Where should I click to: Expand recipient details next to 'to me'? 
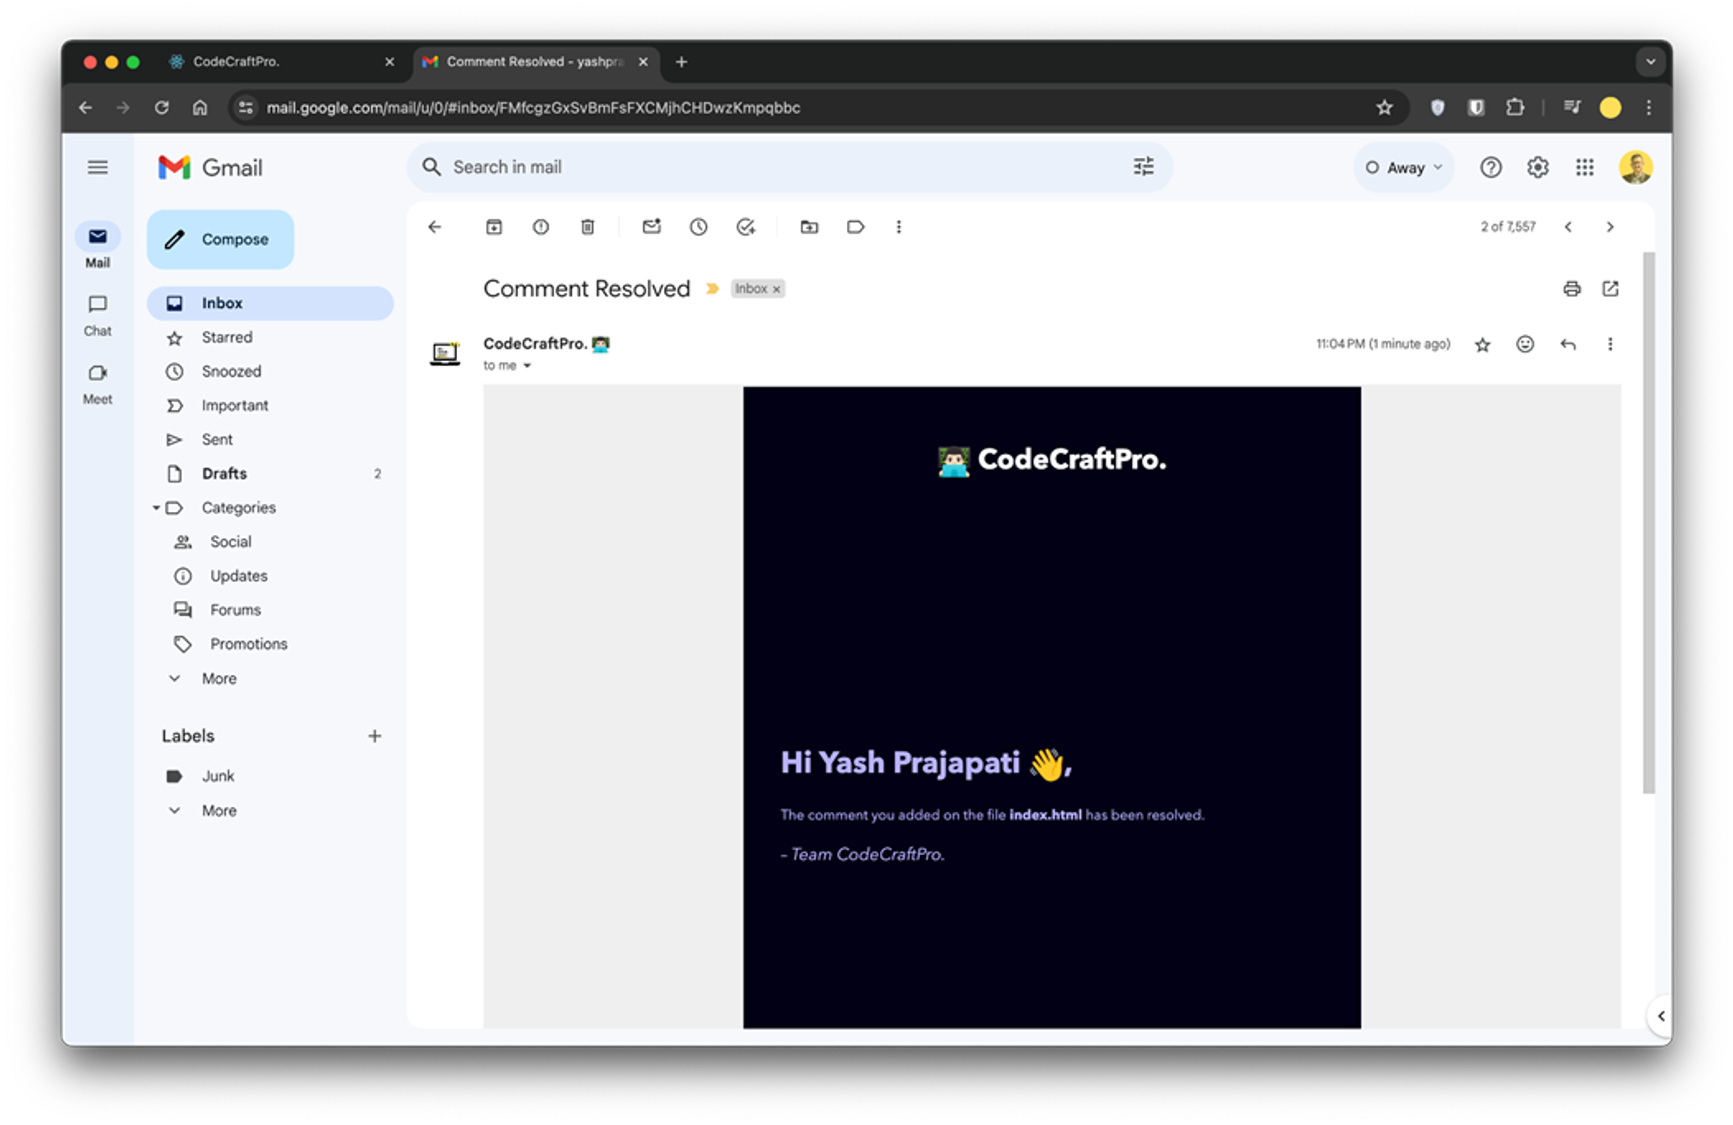(x=527, y=366)
